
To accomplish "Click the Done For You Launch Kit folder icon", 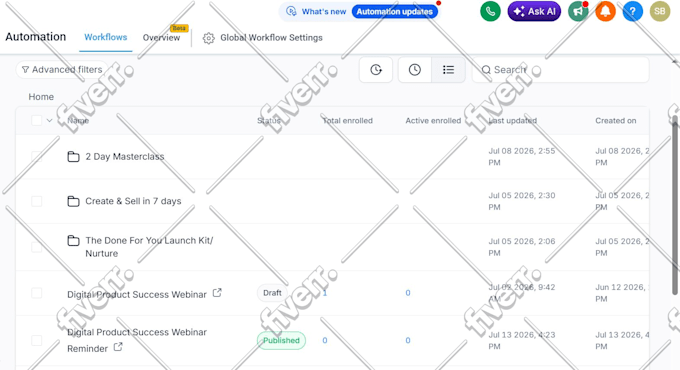I will pos(73,240).
